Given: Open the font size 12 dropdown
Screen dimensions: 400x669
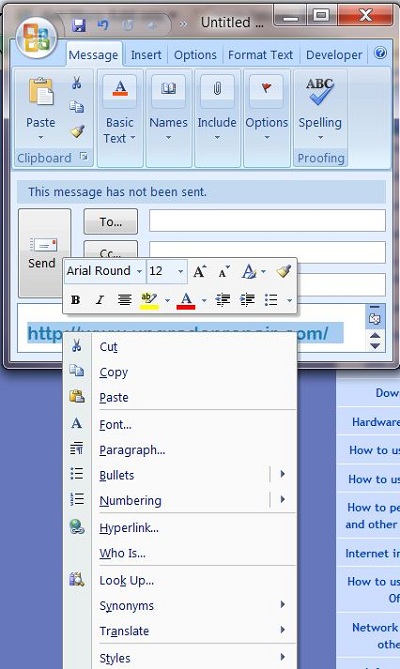Looking at the screenshot, I should 180,271.
